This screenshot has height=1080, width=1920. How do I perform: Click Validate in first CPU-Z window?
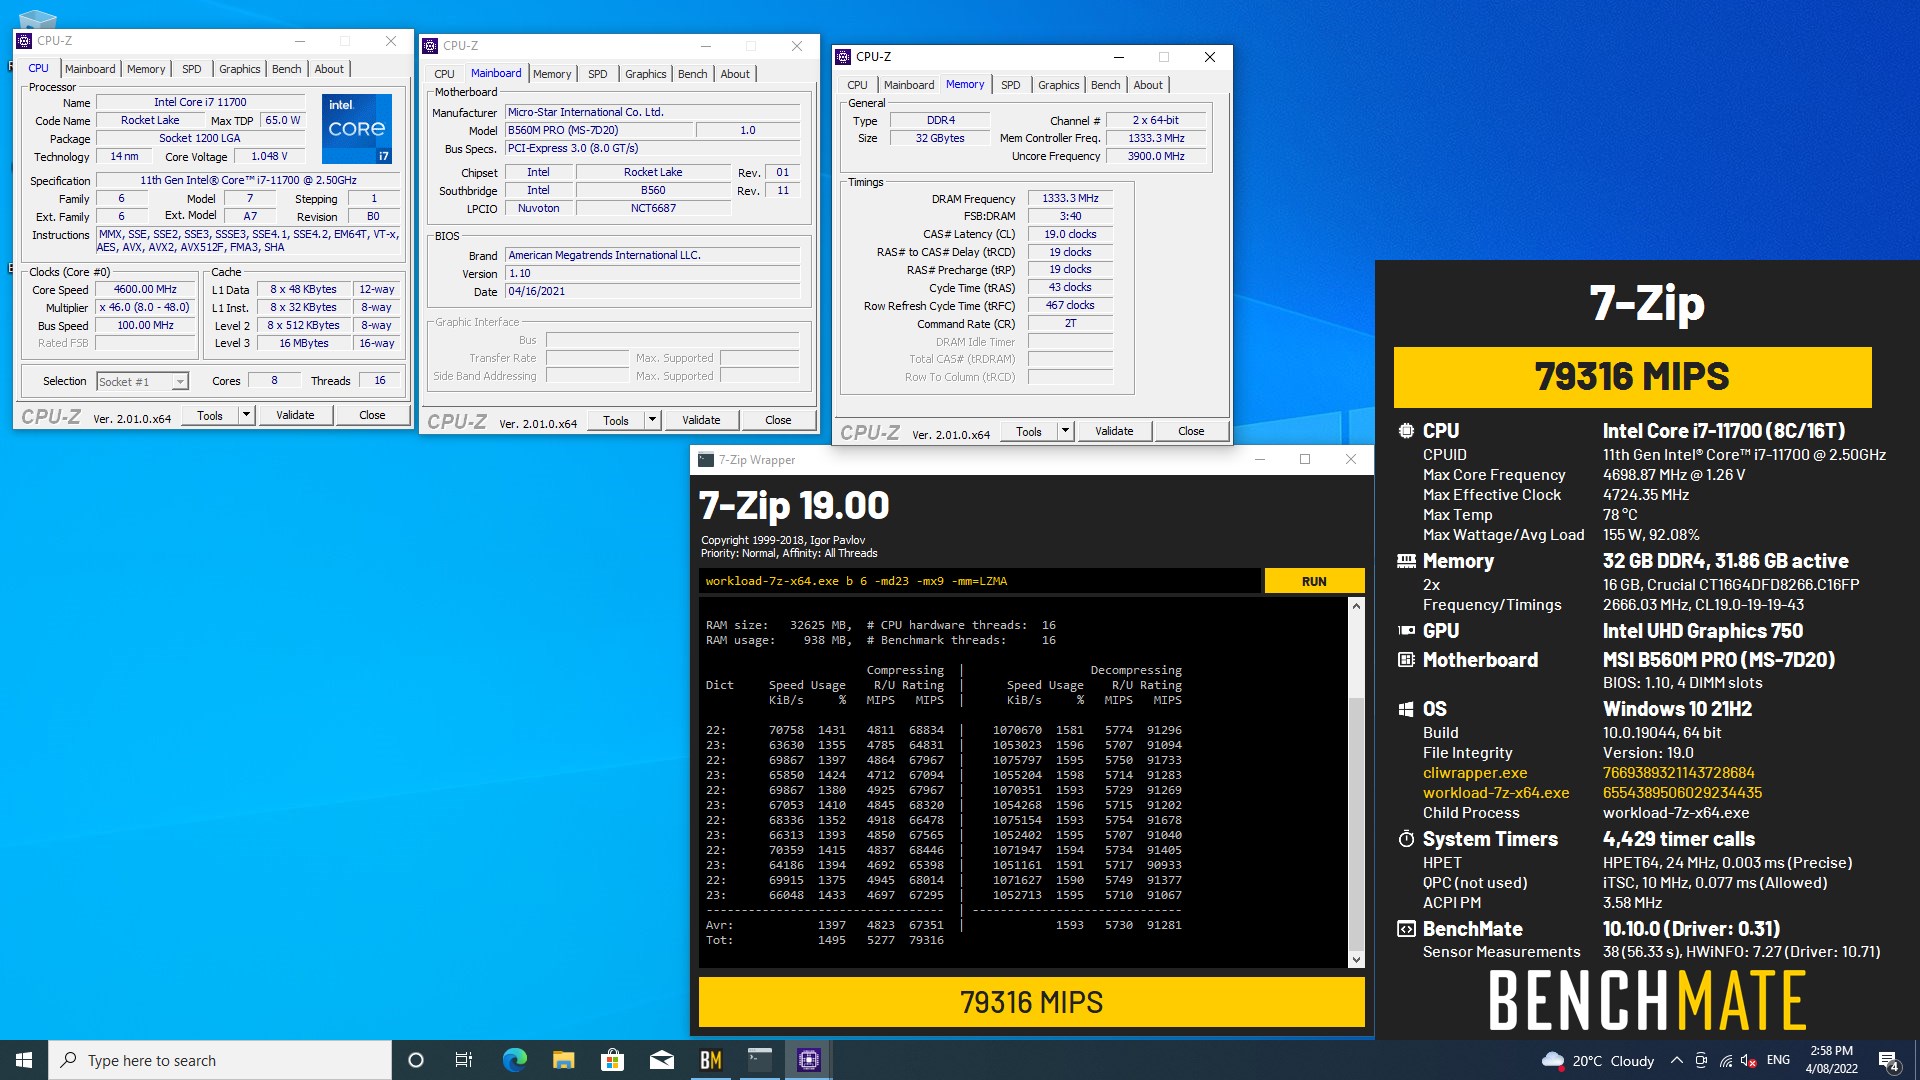coord(295,415)
